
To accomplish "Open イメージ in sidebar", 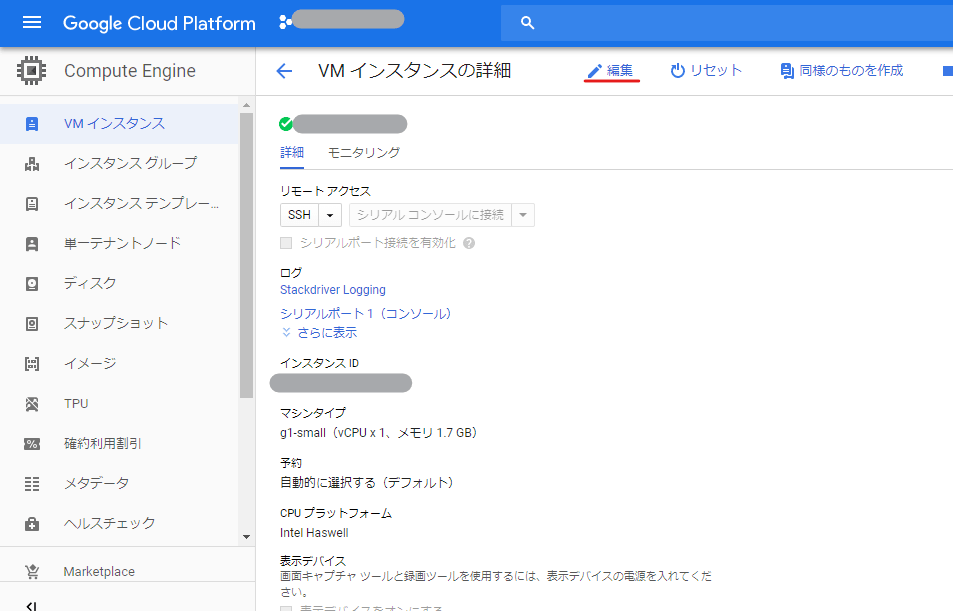I will click(120, 364).
